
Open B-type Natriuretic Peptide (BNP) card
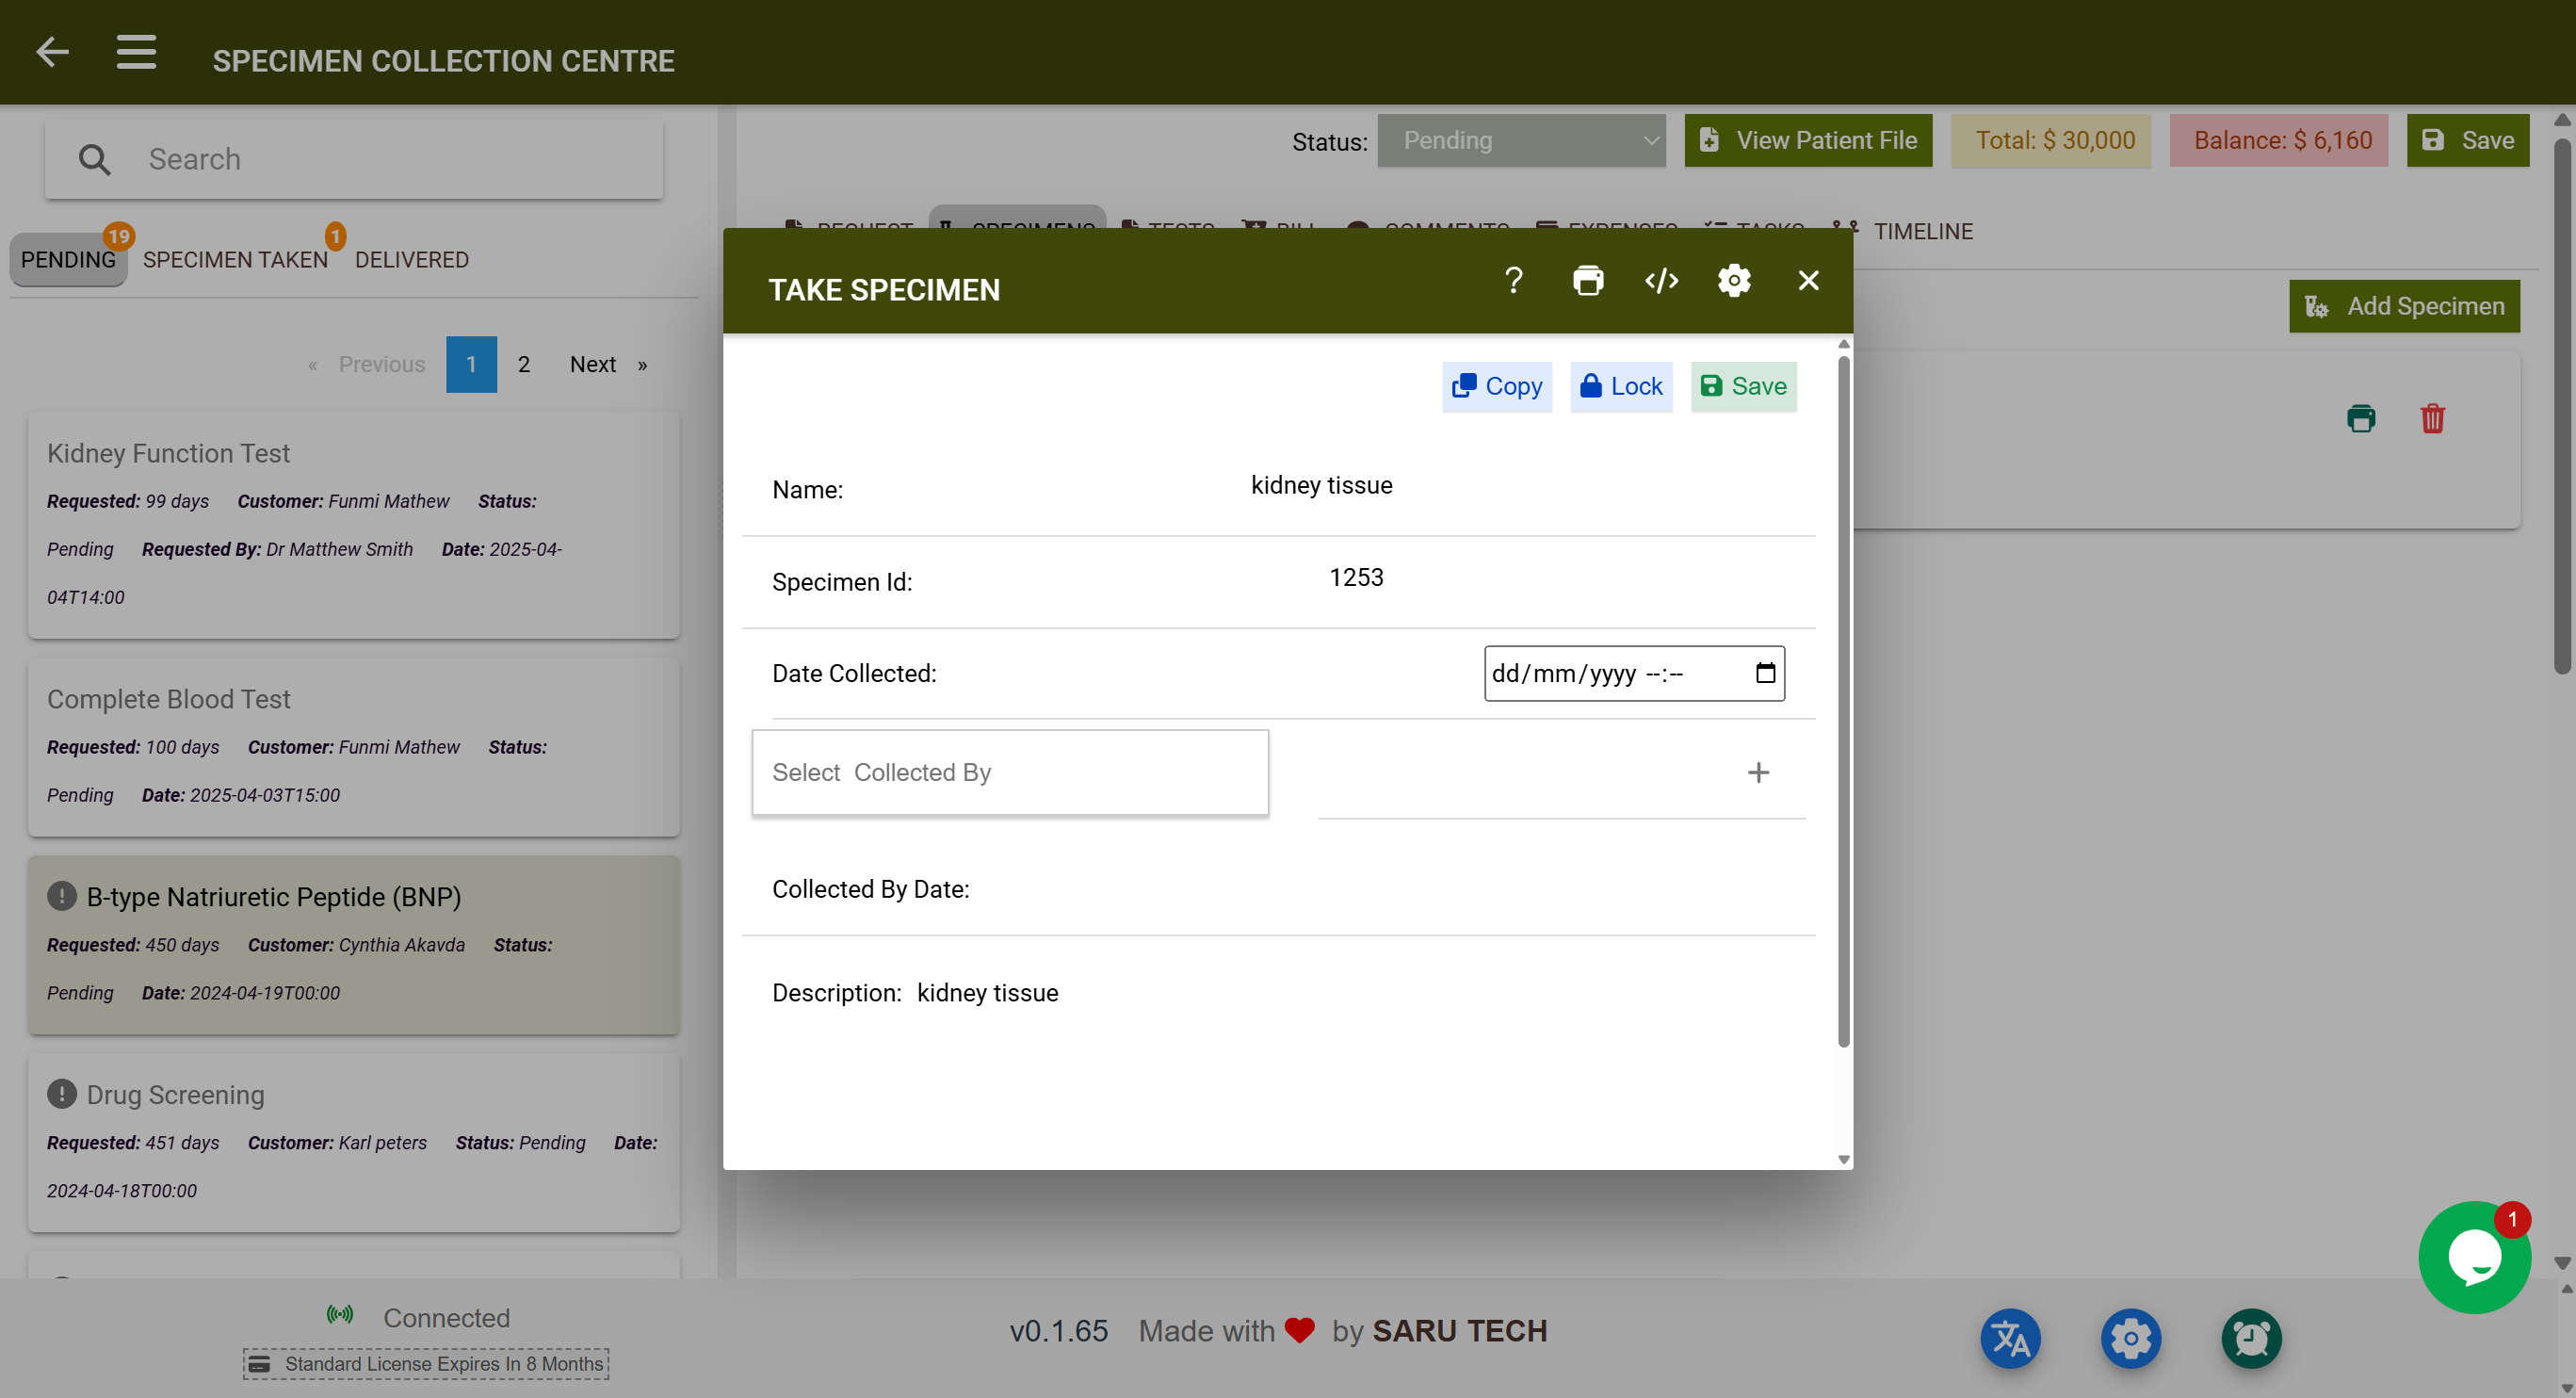[x=354, y=945]
